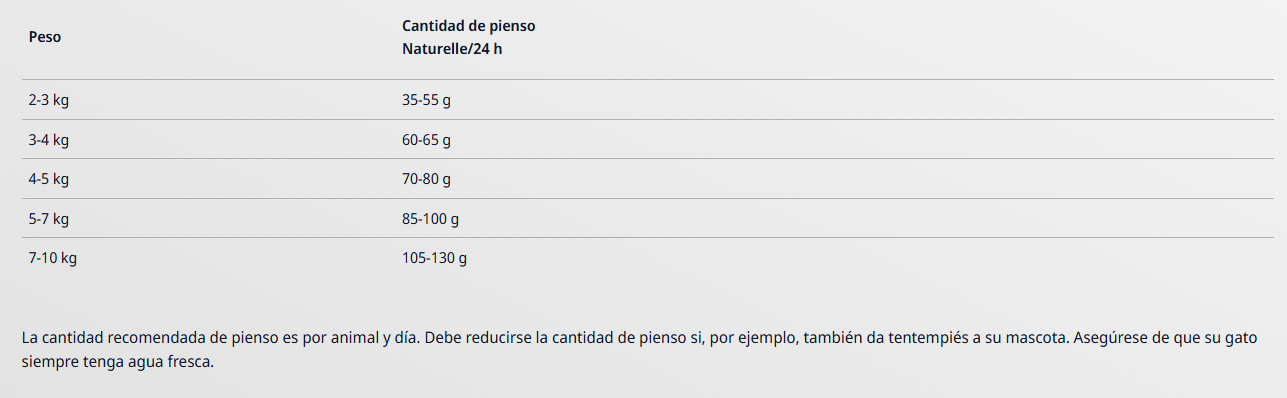1287x398 pixels.
Task: Click the 105-130 g amount cell
Action: click(434, 258)
